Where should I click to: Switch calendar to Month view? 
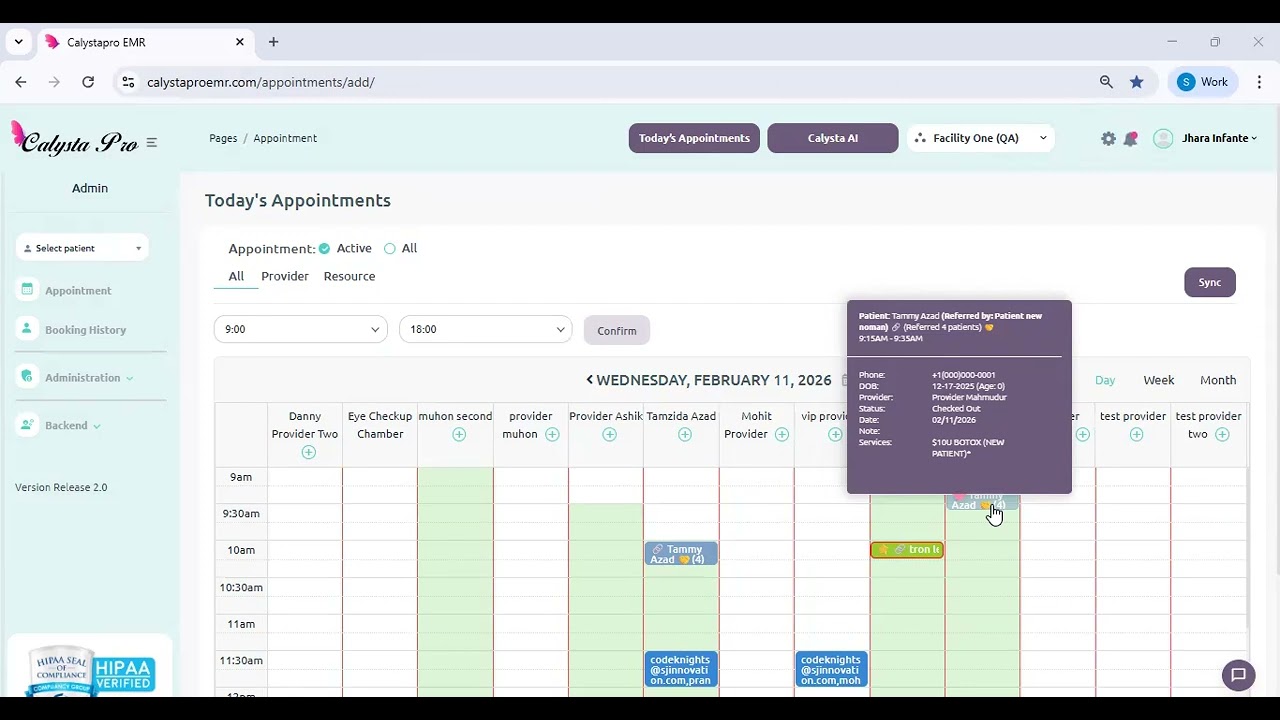point(1218,380)
